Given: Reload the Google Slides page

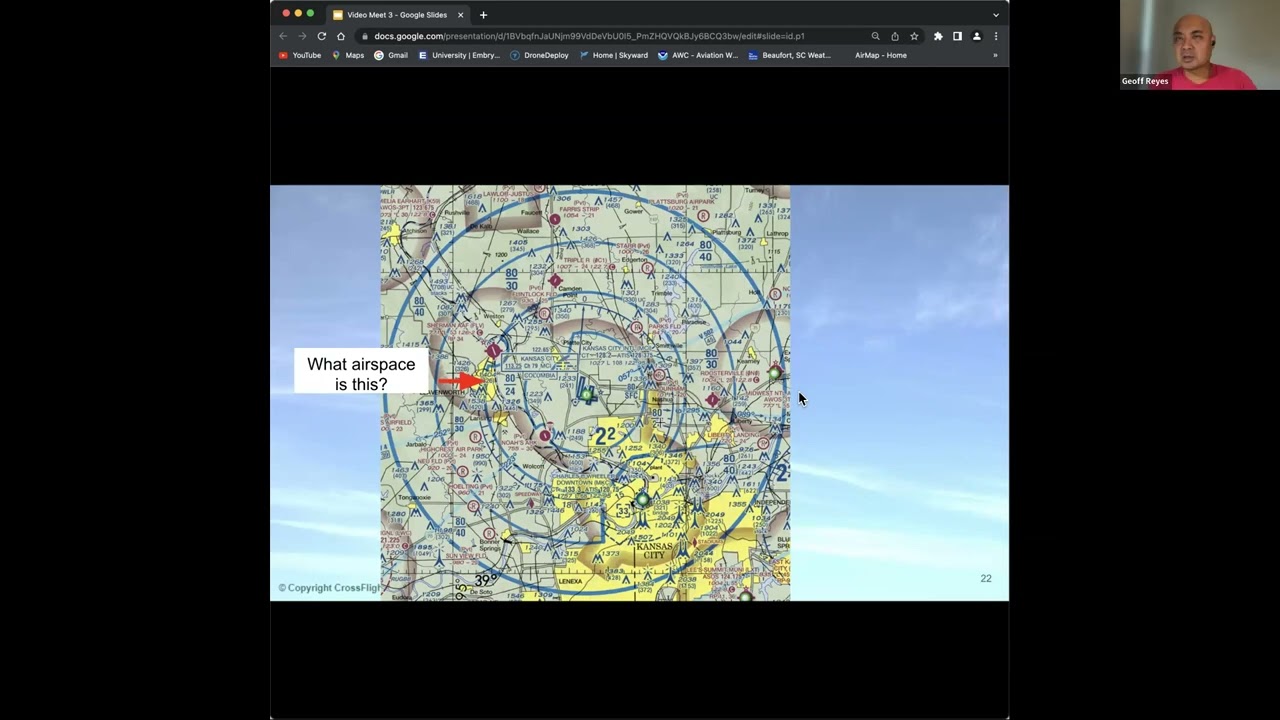Looking at the screenshot, I should [x=321, y=36].
